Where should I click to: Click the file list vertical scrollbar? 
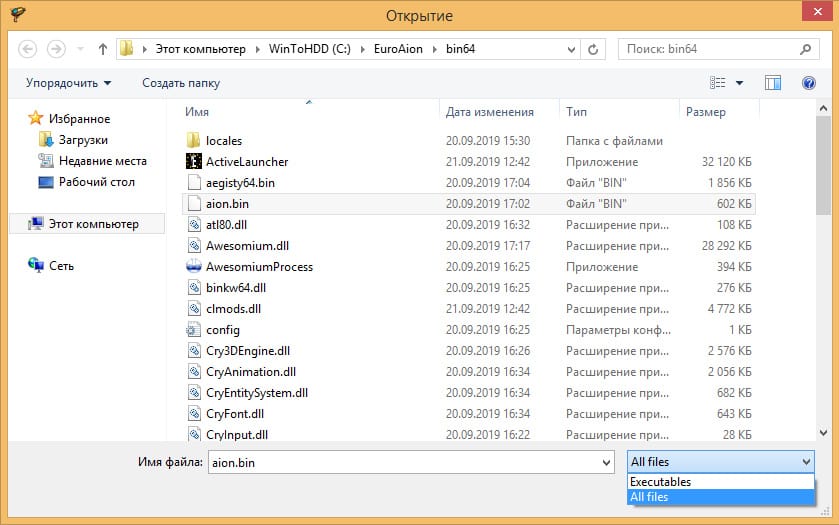(x=823, y=280)
